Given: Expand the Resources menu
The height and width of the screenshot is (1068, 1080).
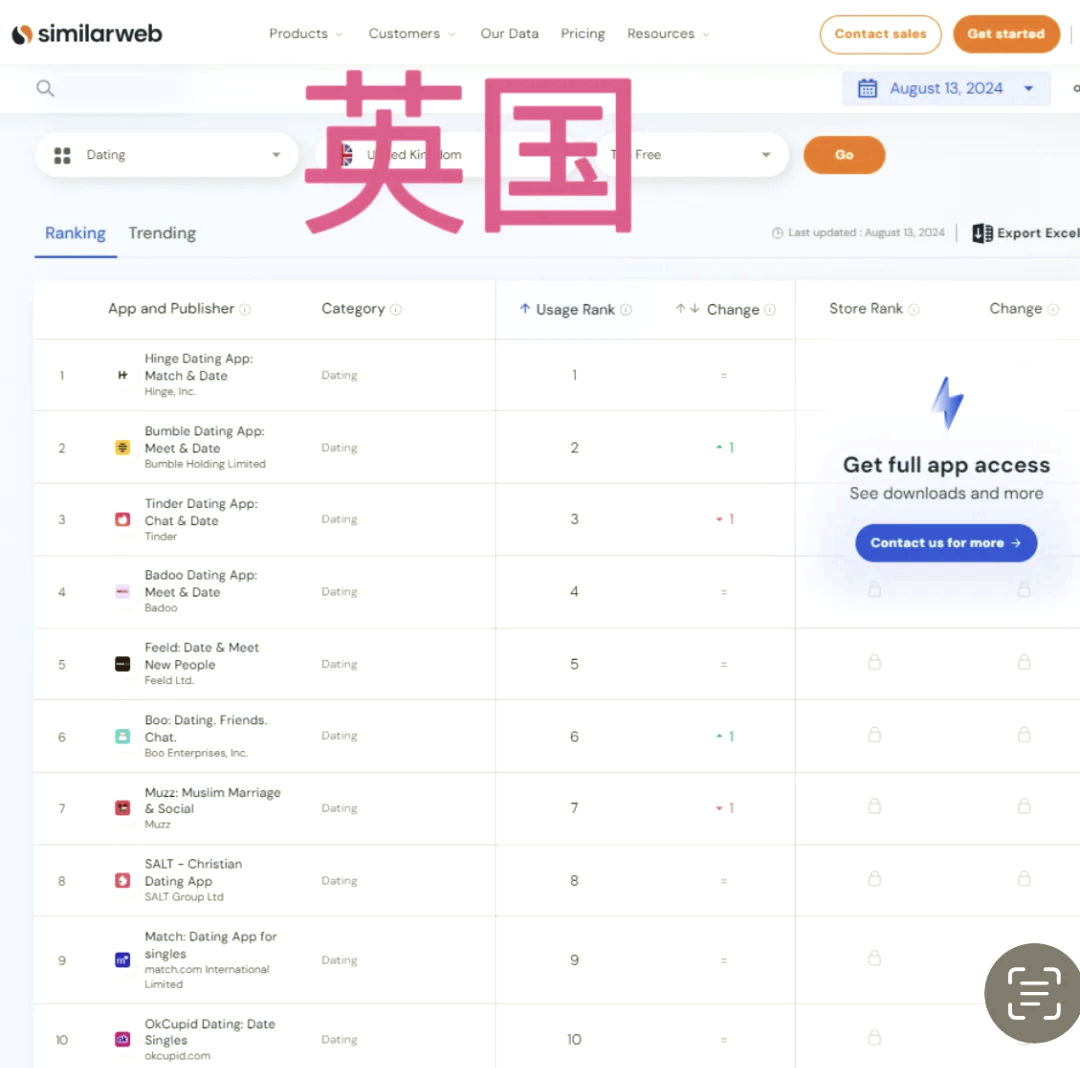Looking at the screenshot, I should (667, 34).
